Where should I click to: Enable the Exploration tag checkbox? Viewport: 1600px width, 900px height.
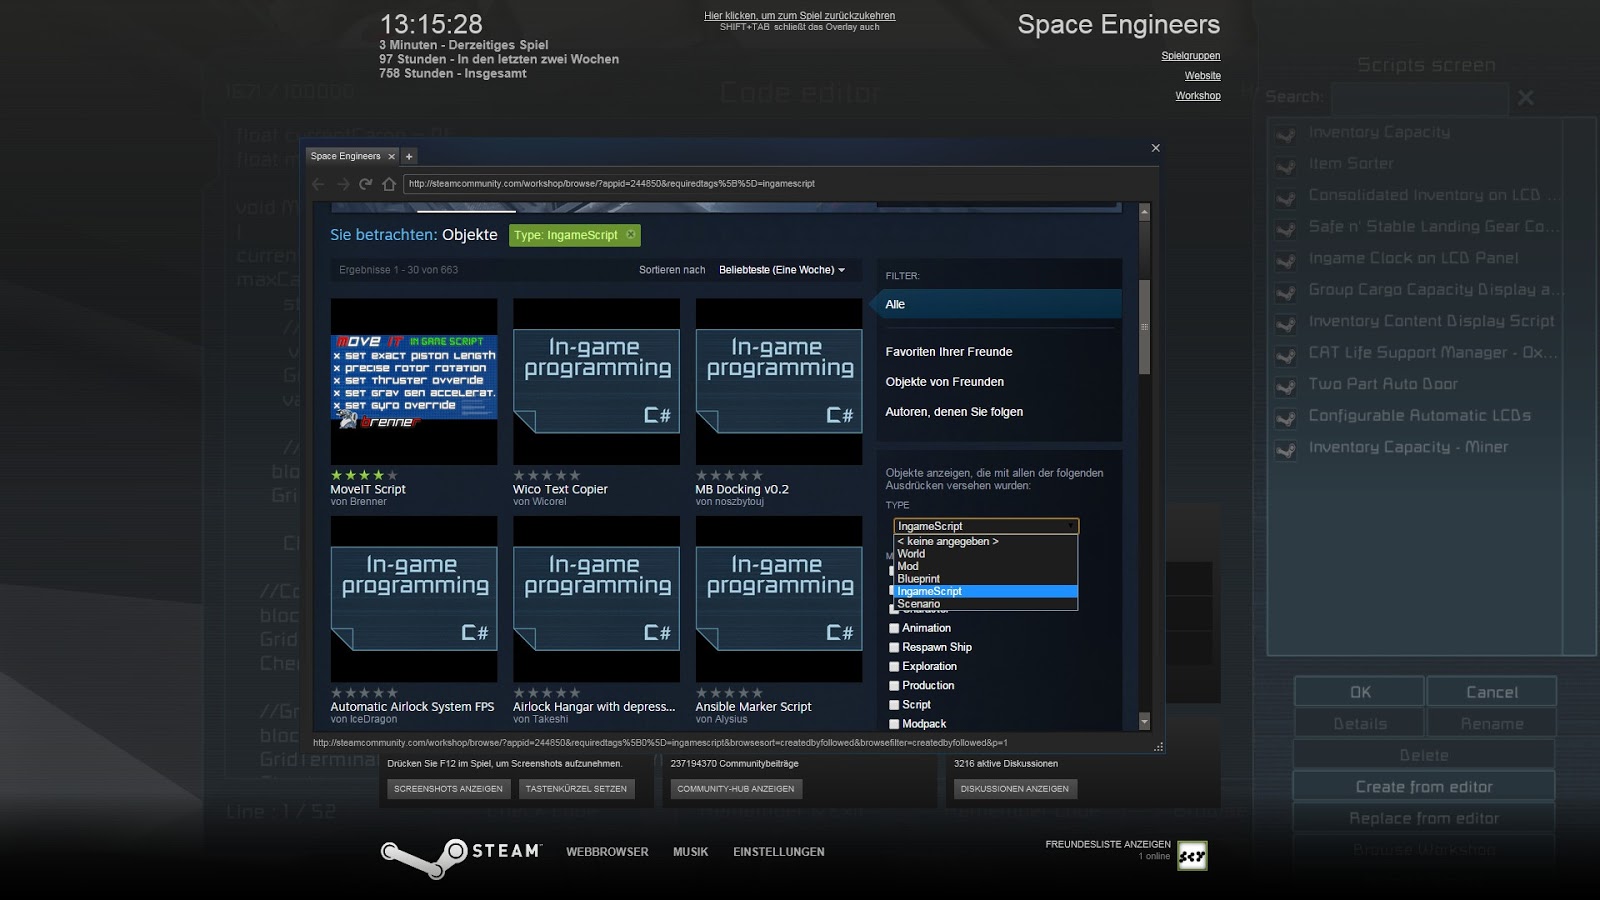pos(894,666)
